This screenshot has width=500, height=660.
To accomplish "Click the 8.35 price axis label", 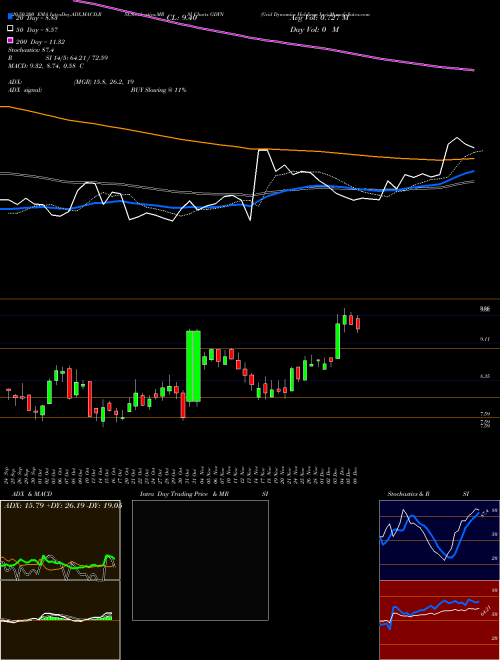I will [485, 376].
